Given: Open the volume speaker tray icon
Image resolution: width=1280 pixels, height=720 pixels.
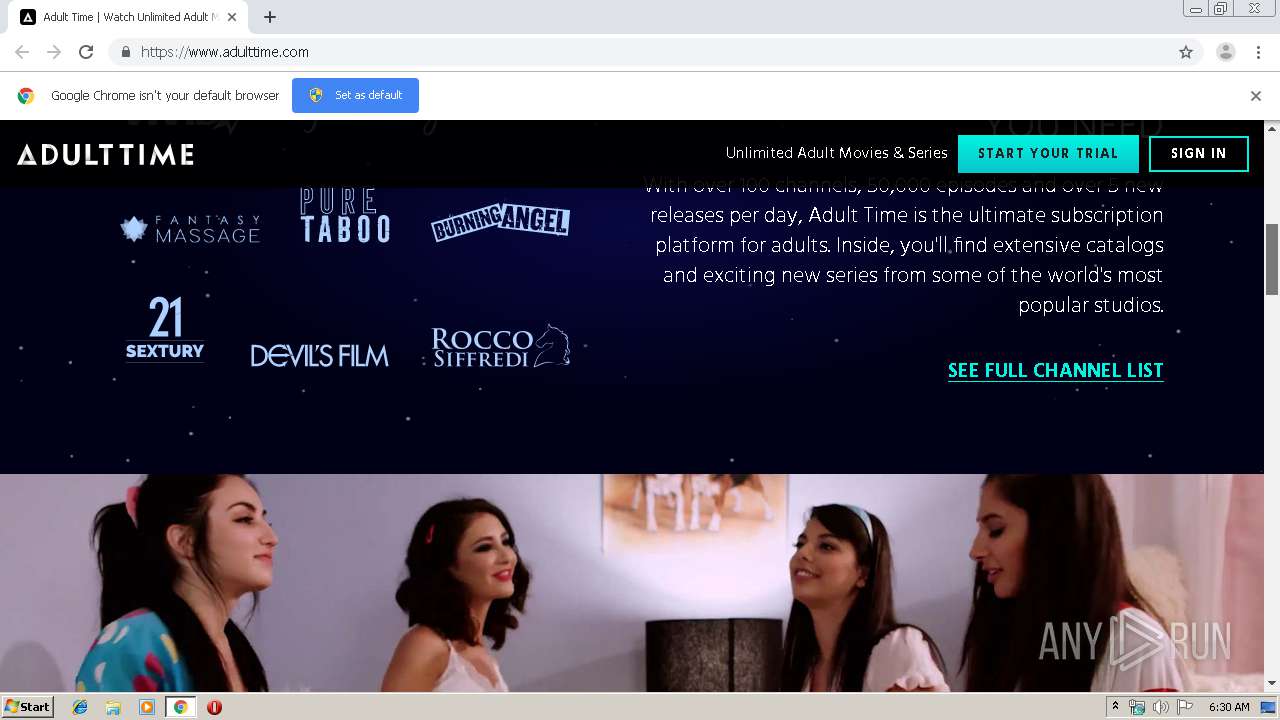Looking at the screenshot, I should point(1161,707).
